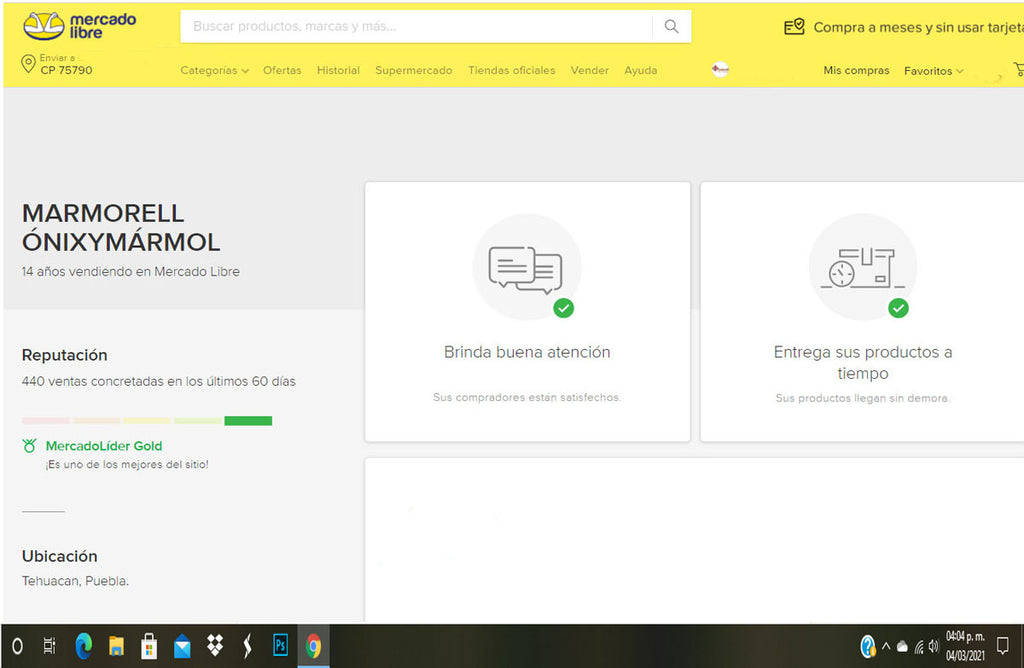The image size is (1024, 668).
Task: Click 'Brinda buena atención' heading
Action: (x=527, y=352)
